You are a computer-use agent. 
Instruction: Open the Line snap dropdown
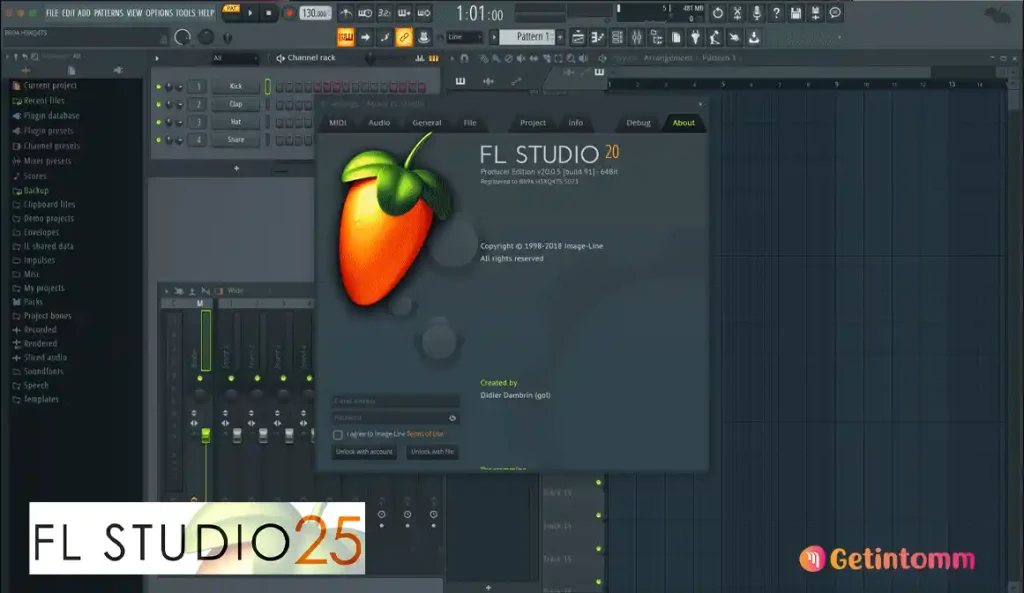(x=464, y=37)
